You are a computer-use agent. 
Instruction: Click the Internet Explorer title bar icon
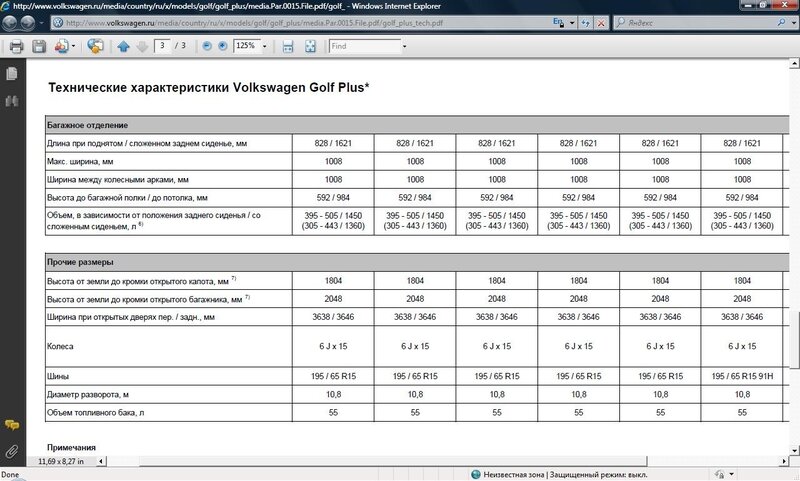(x=5, y=6)
